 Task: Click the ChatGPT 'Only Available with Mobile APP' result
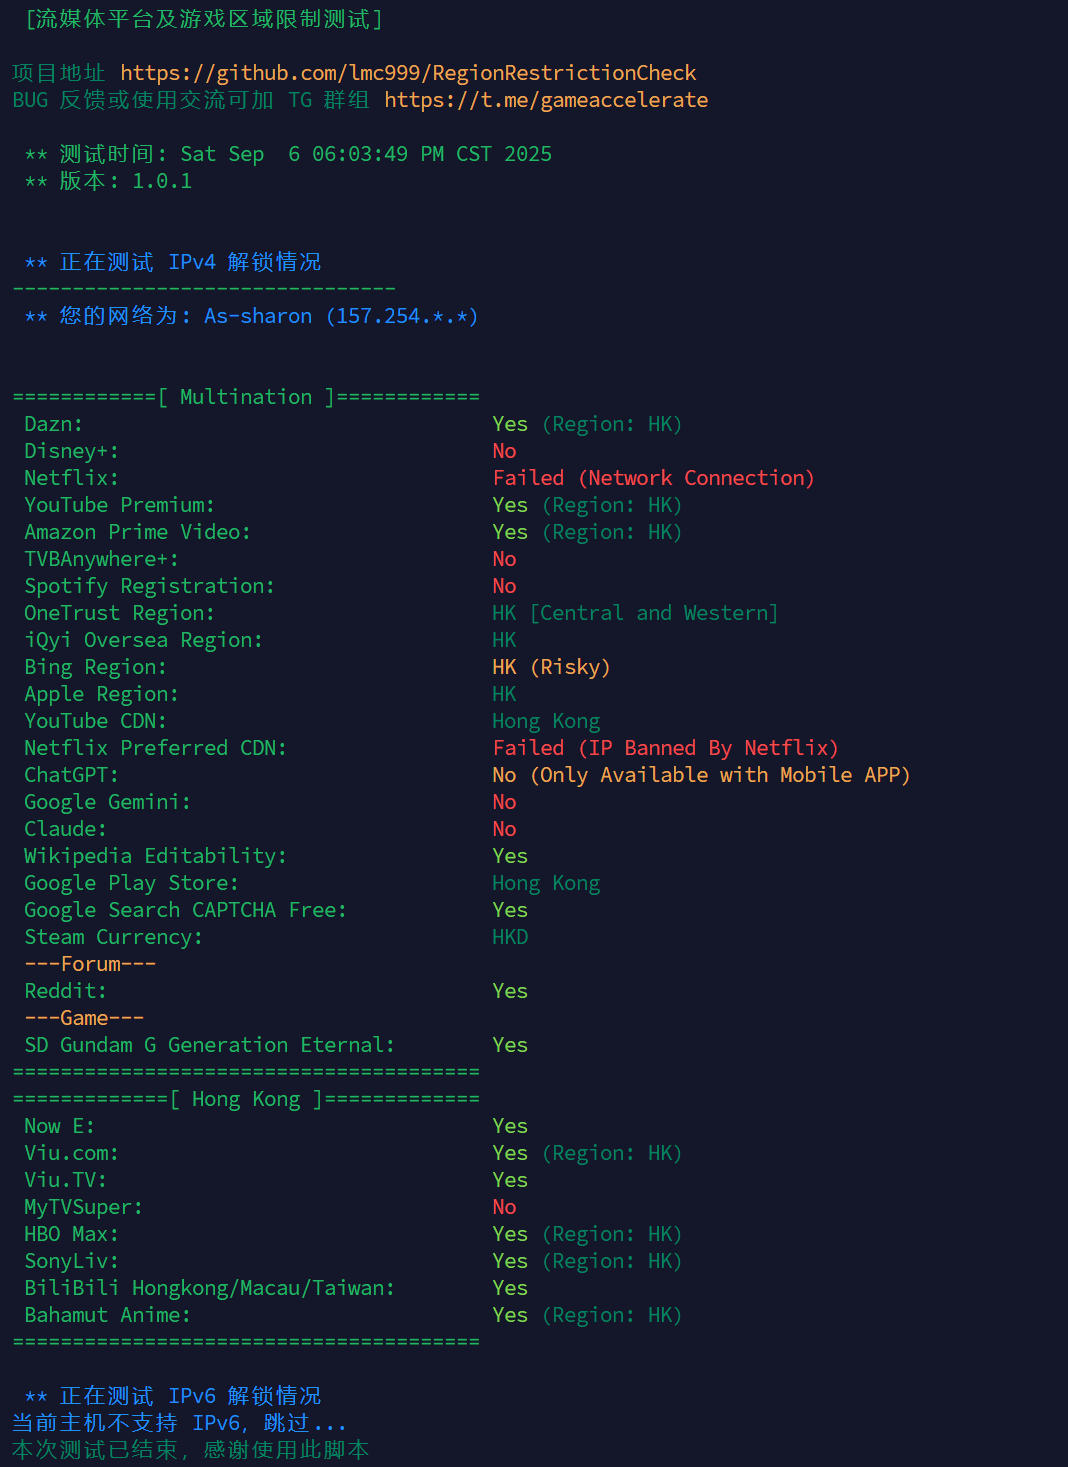click(701, 775)
